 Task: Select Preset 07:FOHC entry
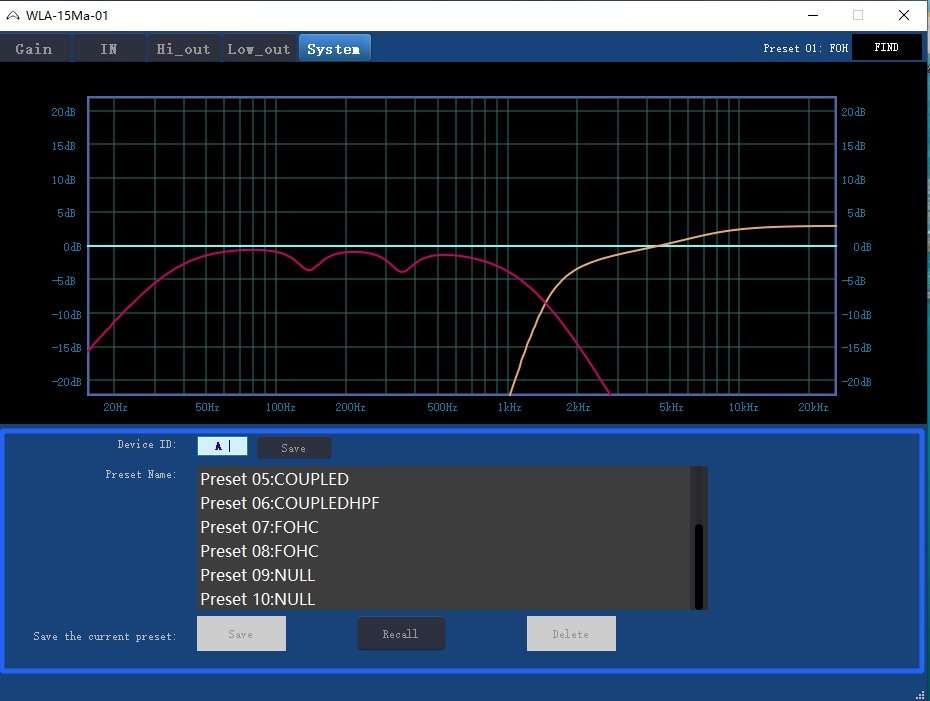(x=259, y=527)
